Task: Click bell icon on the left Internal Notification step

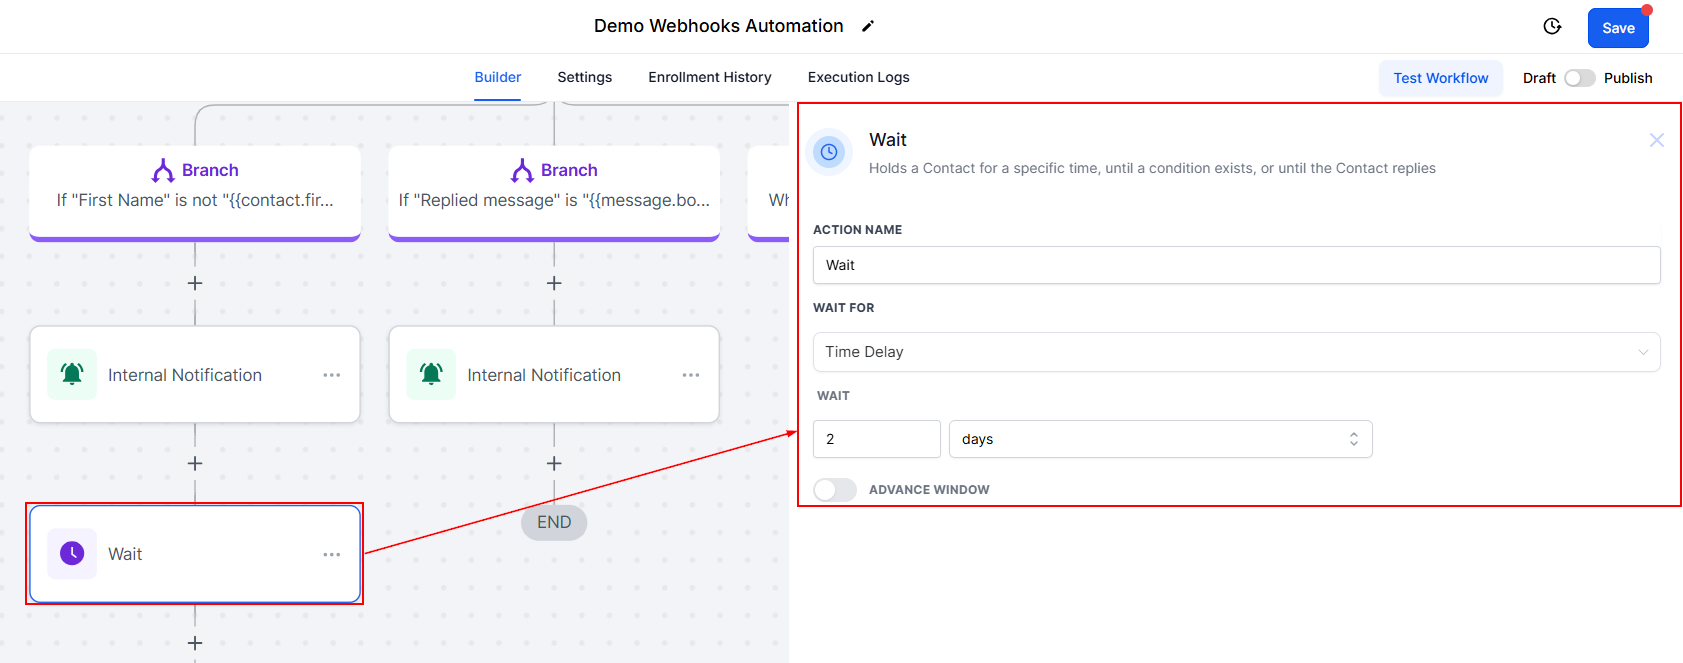Action: point(72,374)
